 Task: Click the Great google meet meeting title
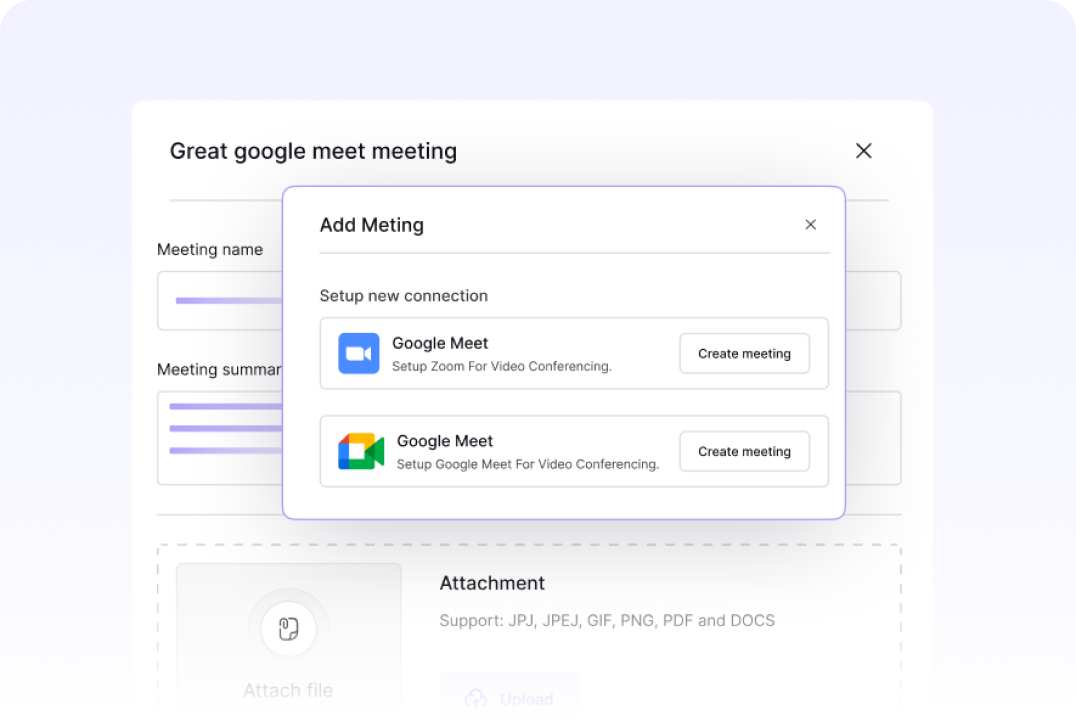pos(314,151)
